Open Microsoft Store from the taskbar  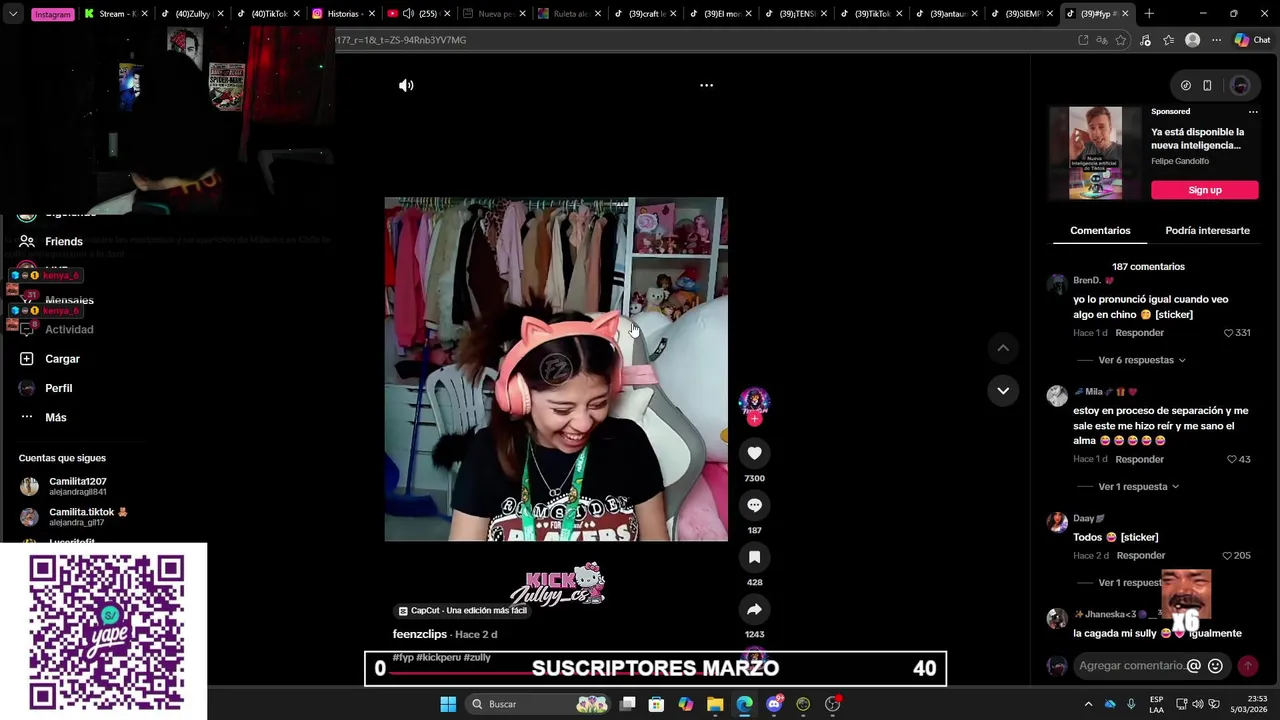click(656, 704)
